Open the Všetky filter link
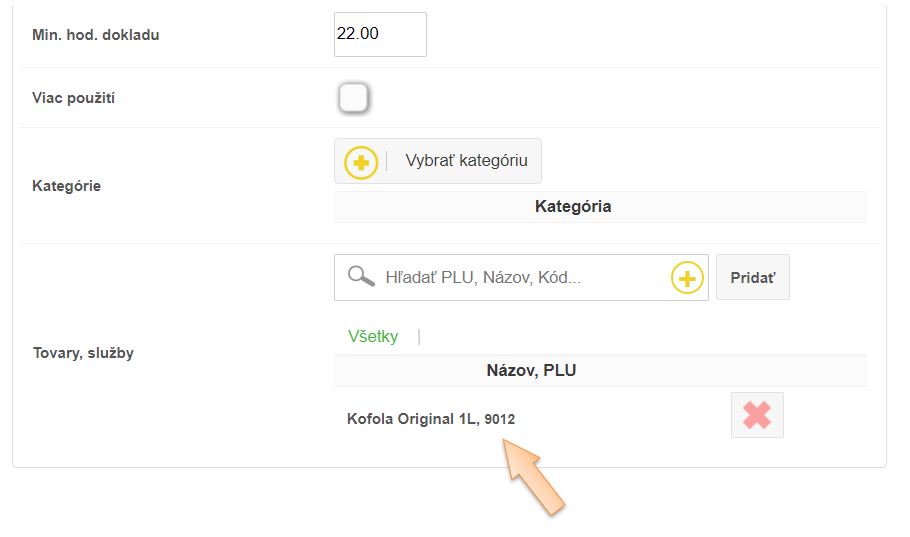The image size is (910, 537). [373, 336]
